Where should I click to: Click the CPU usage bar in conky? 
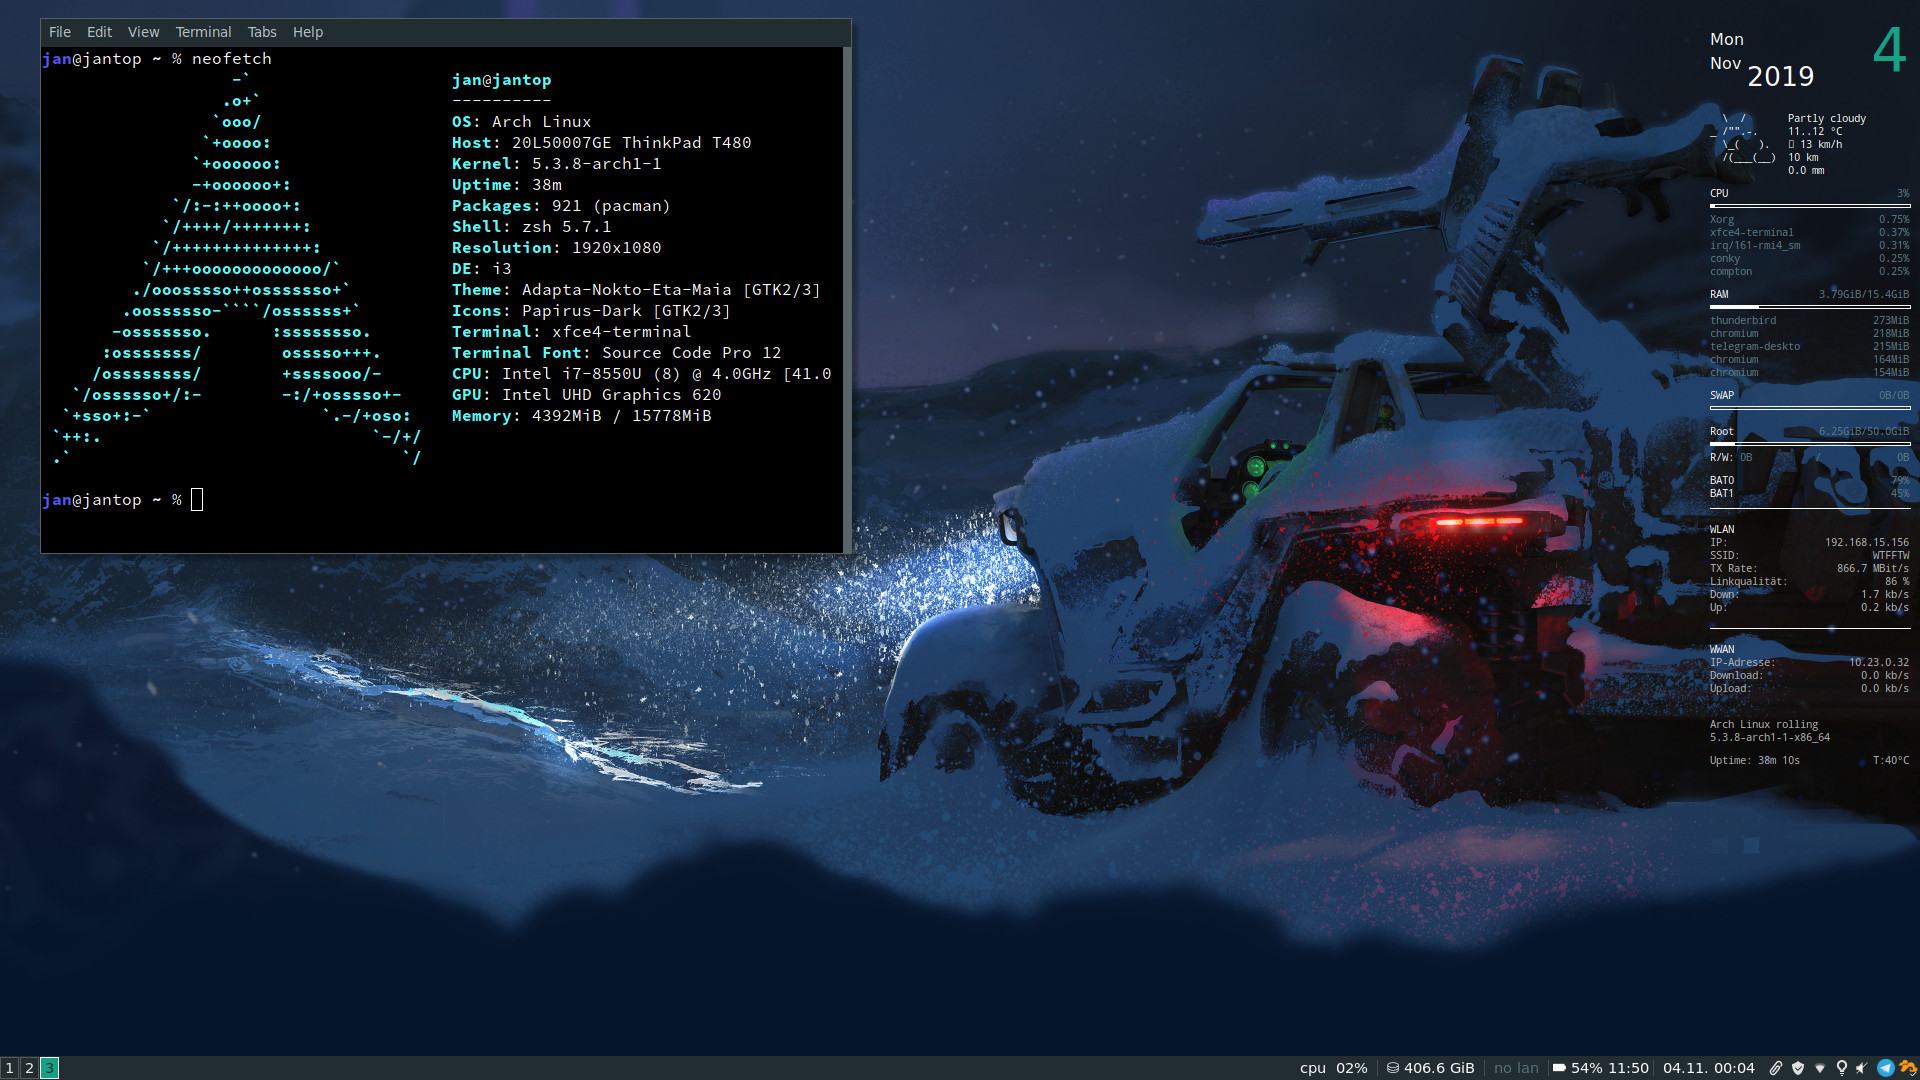coord(1809,206)
